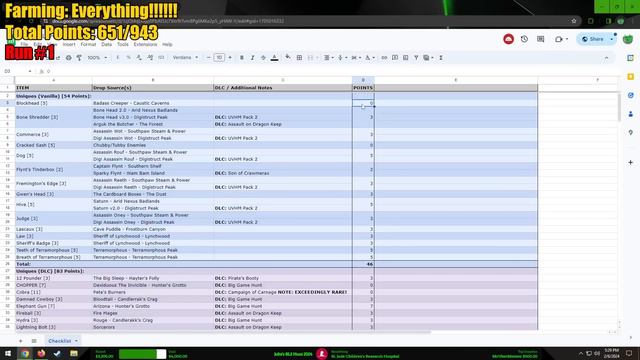This screenshot has width=640, height=360.
Task: Click the paint format roller icon
Action: click(79, 58)
